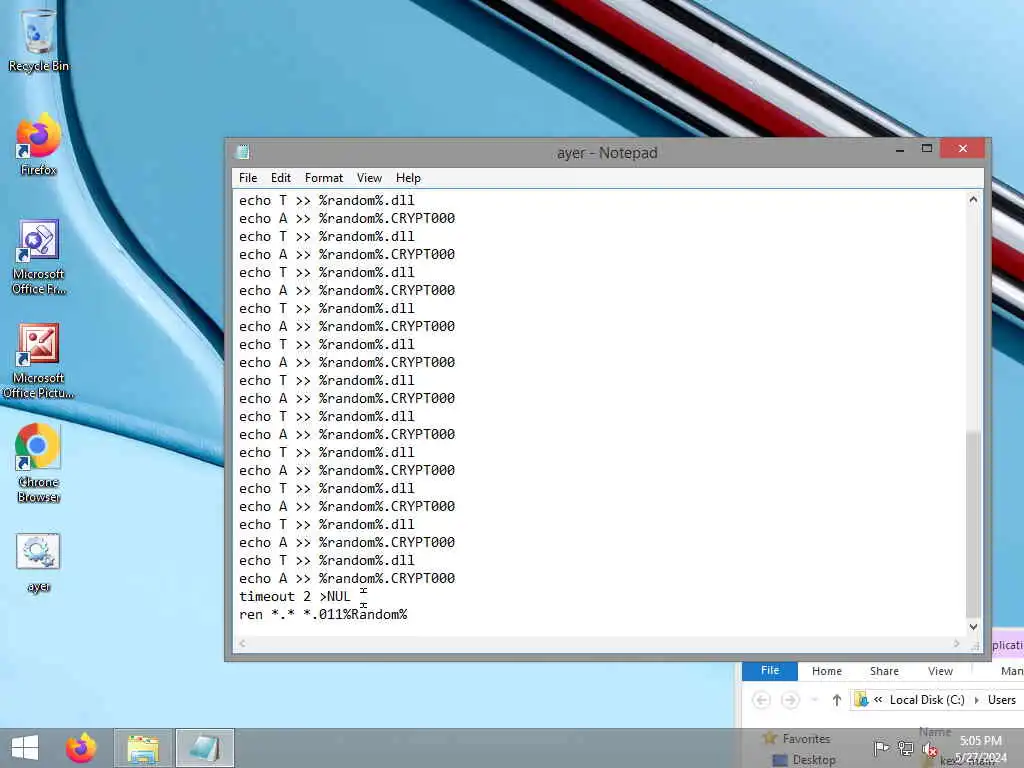Open network icon in system tray
Image resolution: width=1024 pixels, height=768 pixels.
(x=905, y=748)
